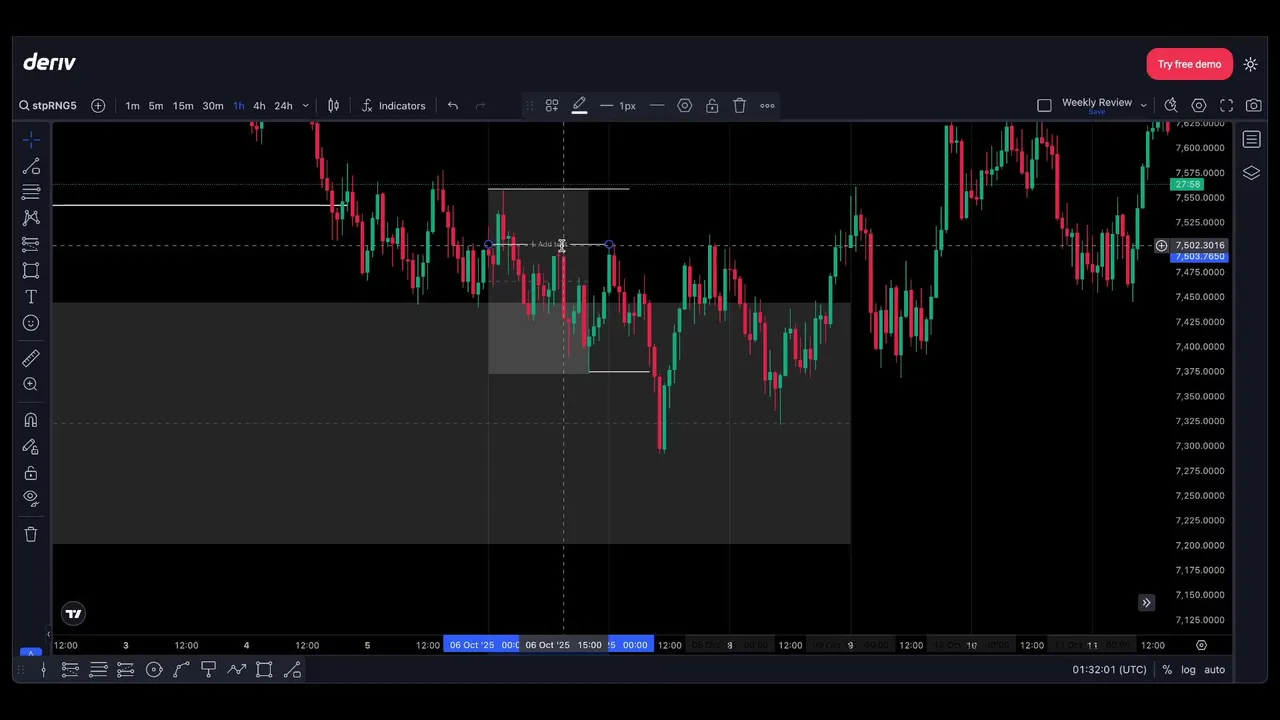Open the object tree layers icon
1280x720 pixels.
pos(1251,173)
